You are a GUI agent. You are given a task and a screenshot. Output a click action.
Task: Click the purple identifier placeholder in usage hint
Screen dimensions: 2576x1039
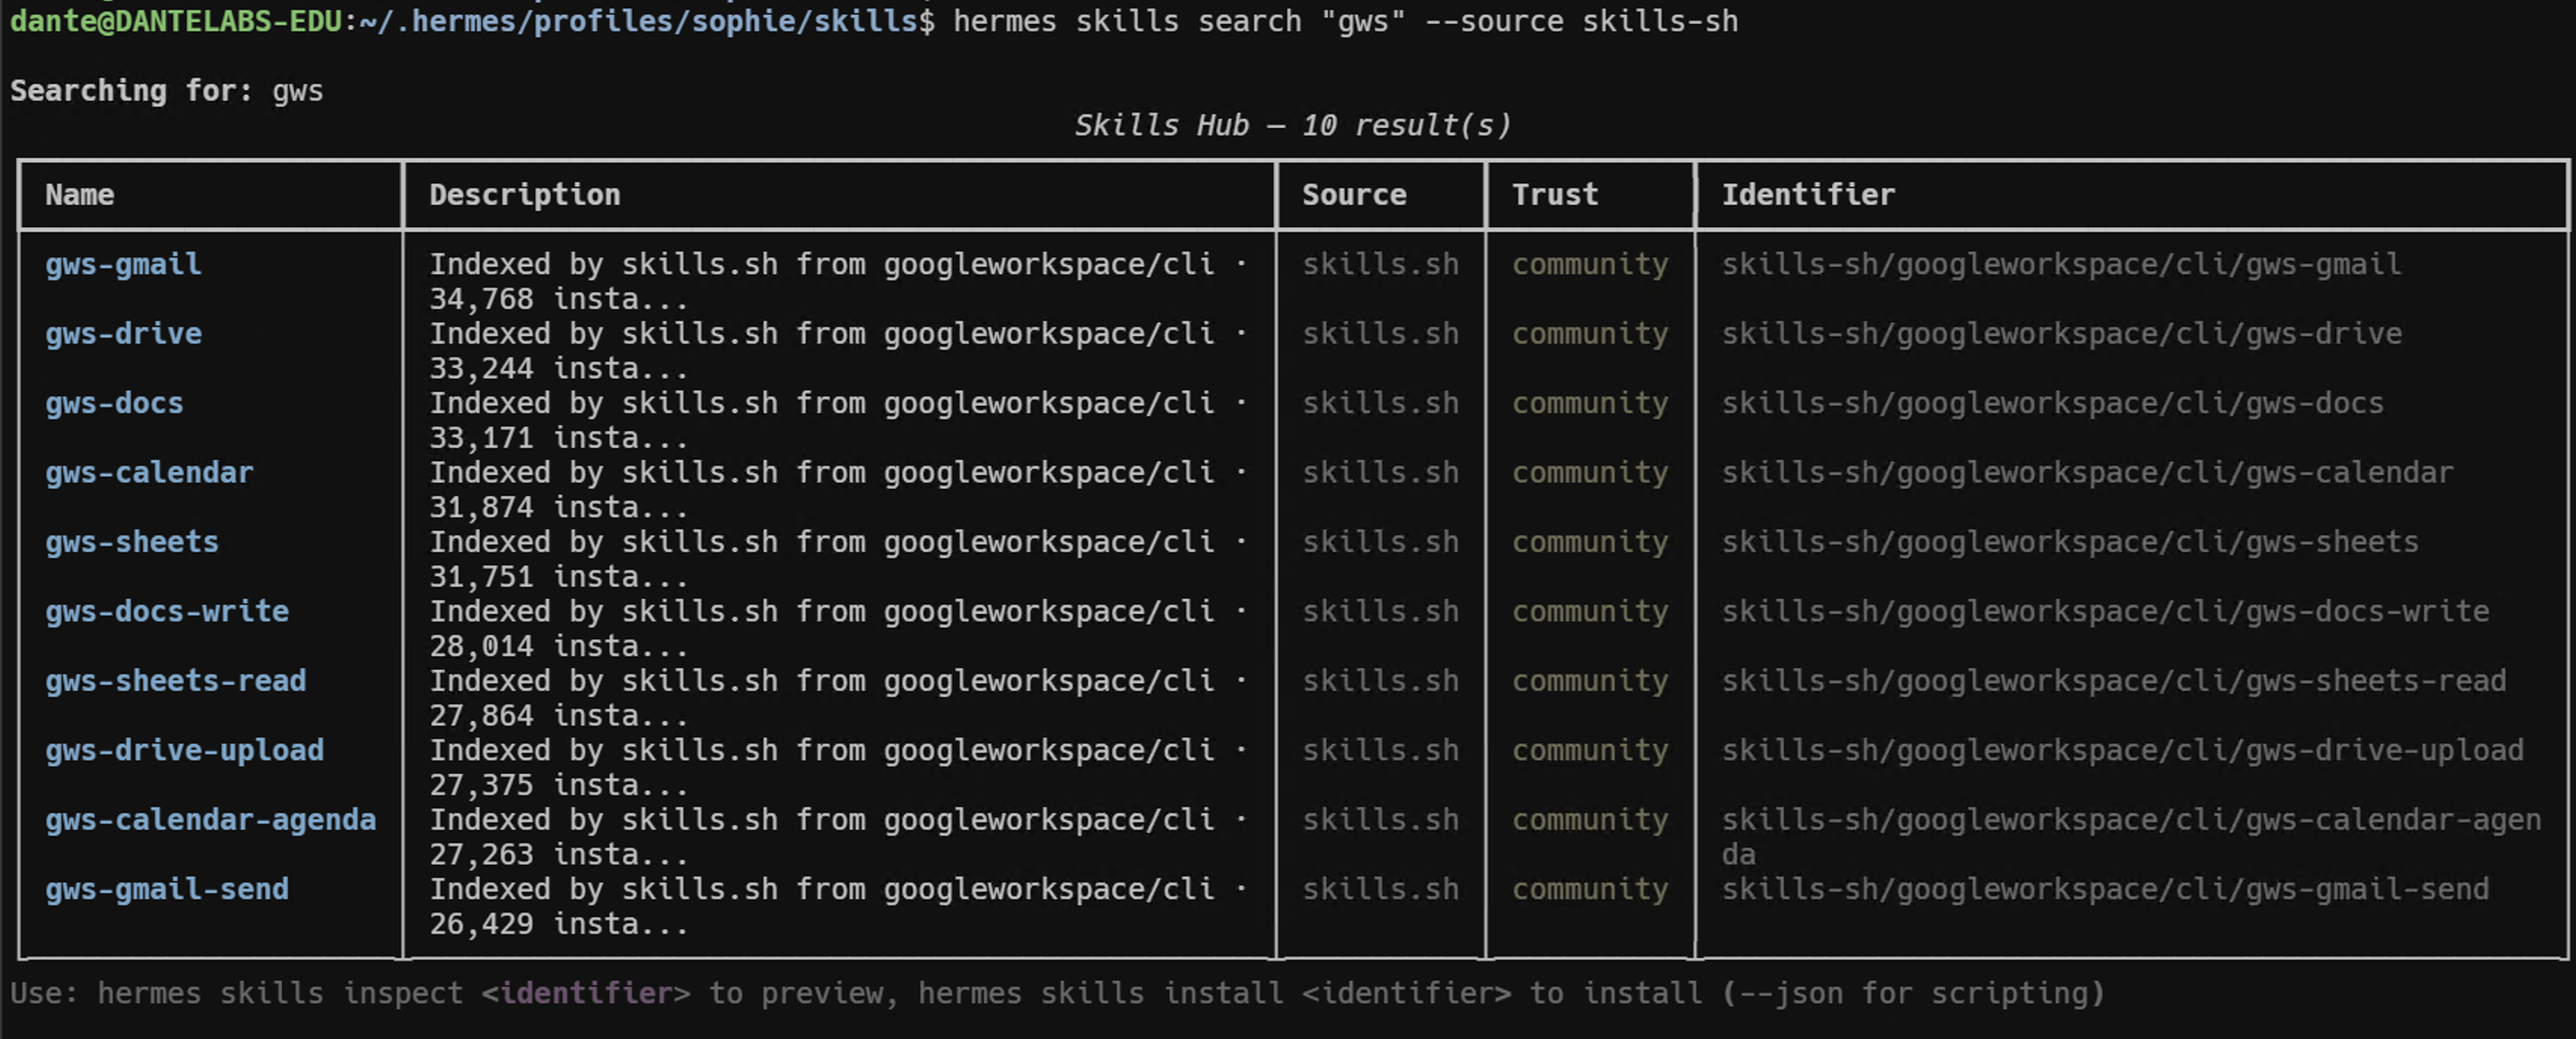coord(586,994)
